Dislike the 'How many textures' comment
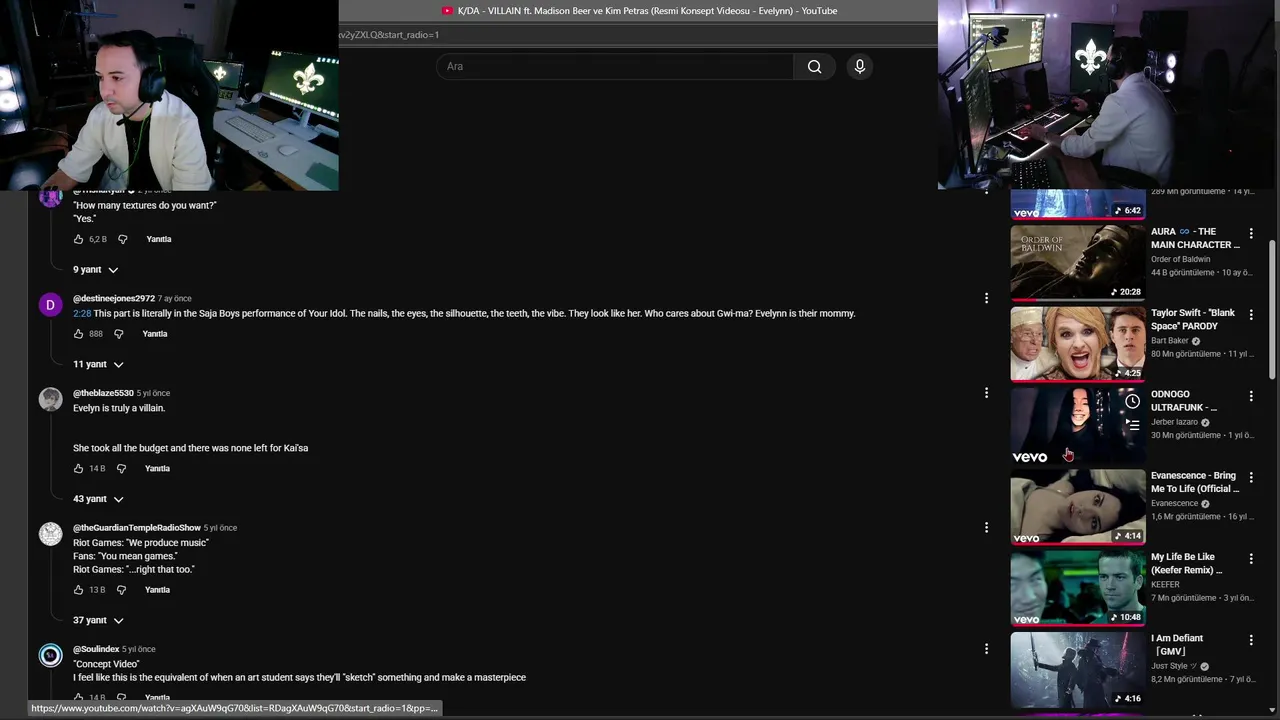 tap(123, 239)
